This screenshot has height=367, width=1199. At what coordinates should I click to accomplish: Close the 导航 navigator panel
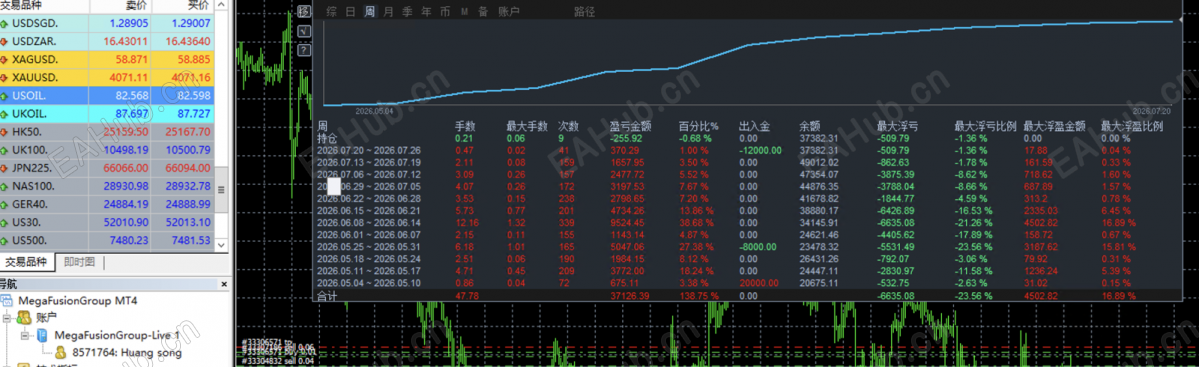point(224,284)
